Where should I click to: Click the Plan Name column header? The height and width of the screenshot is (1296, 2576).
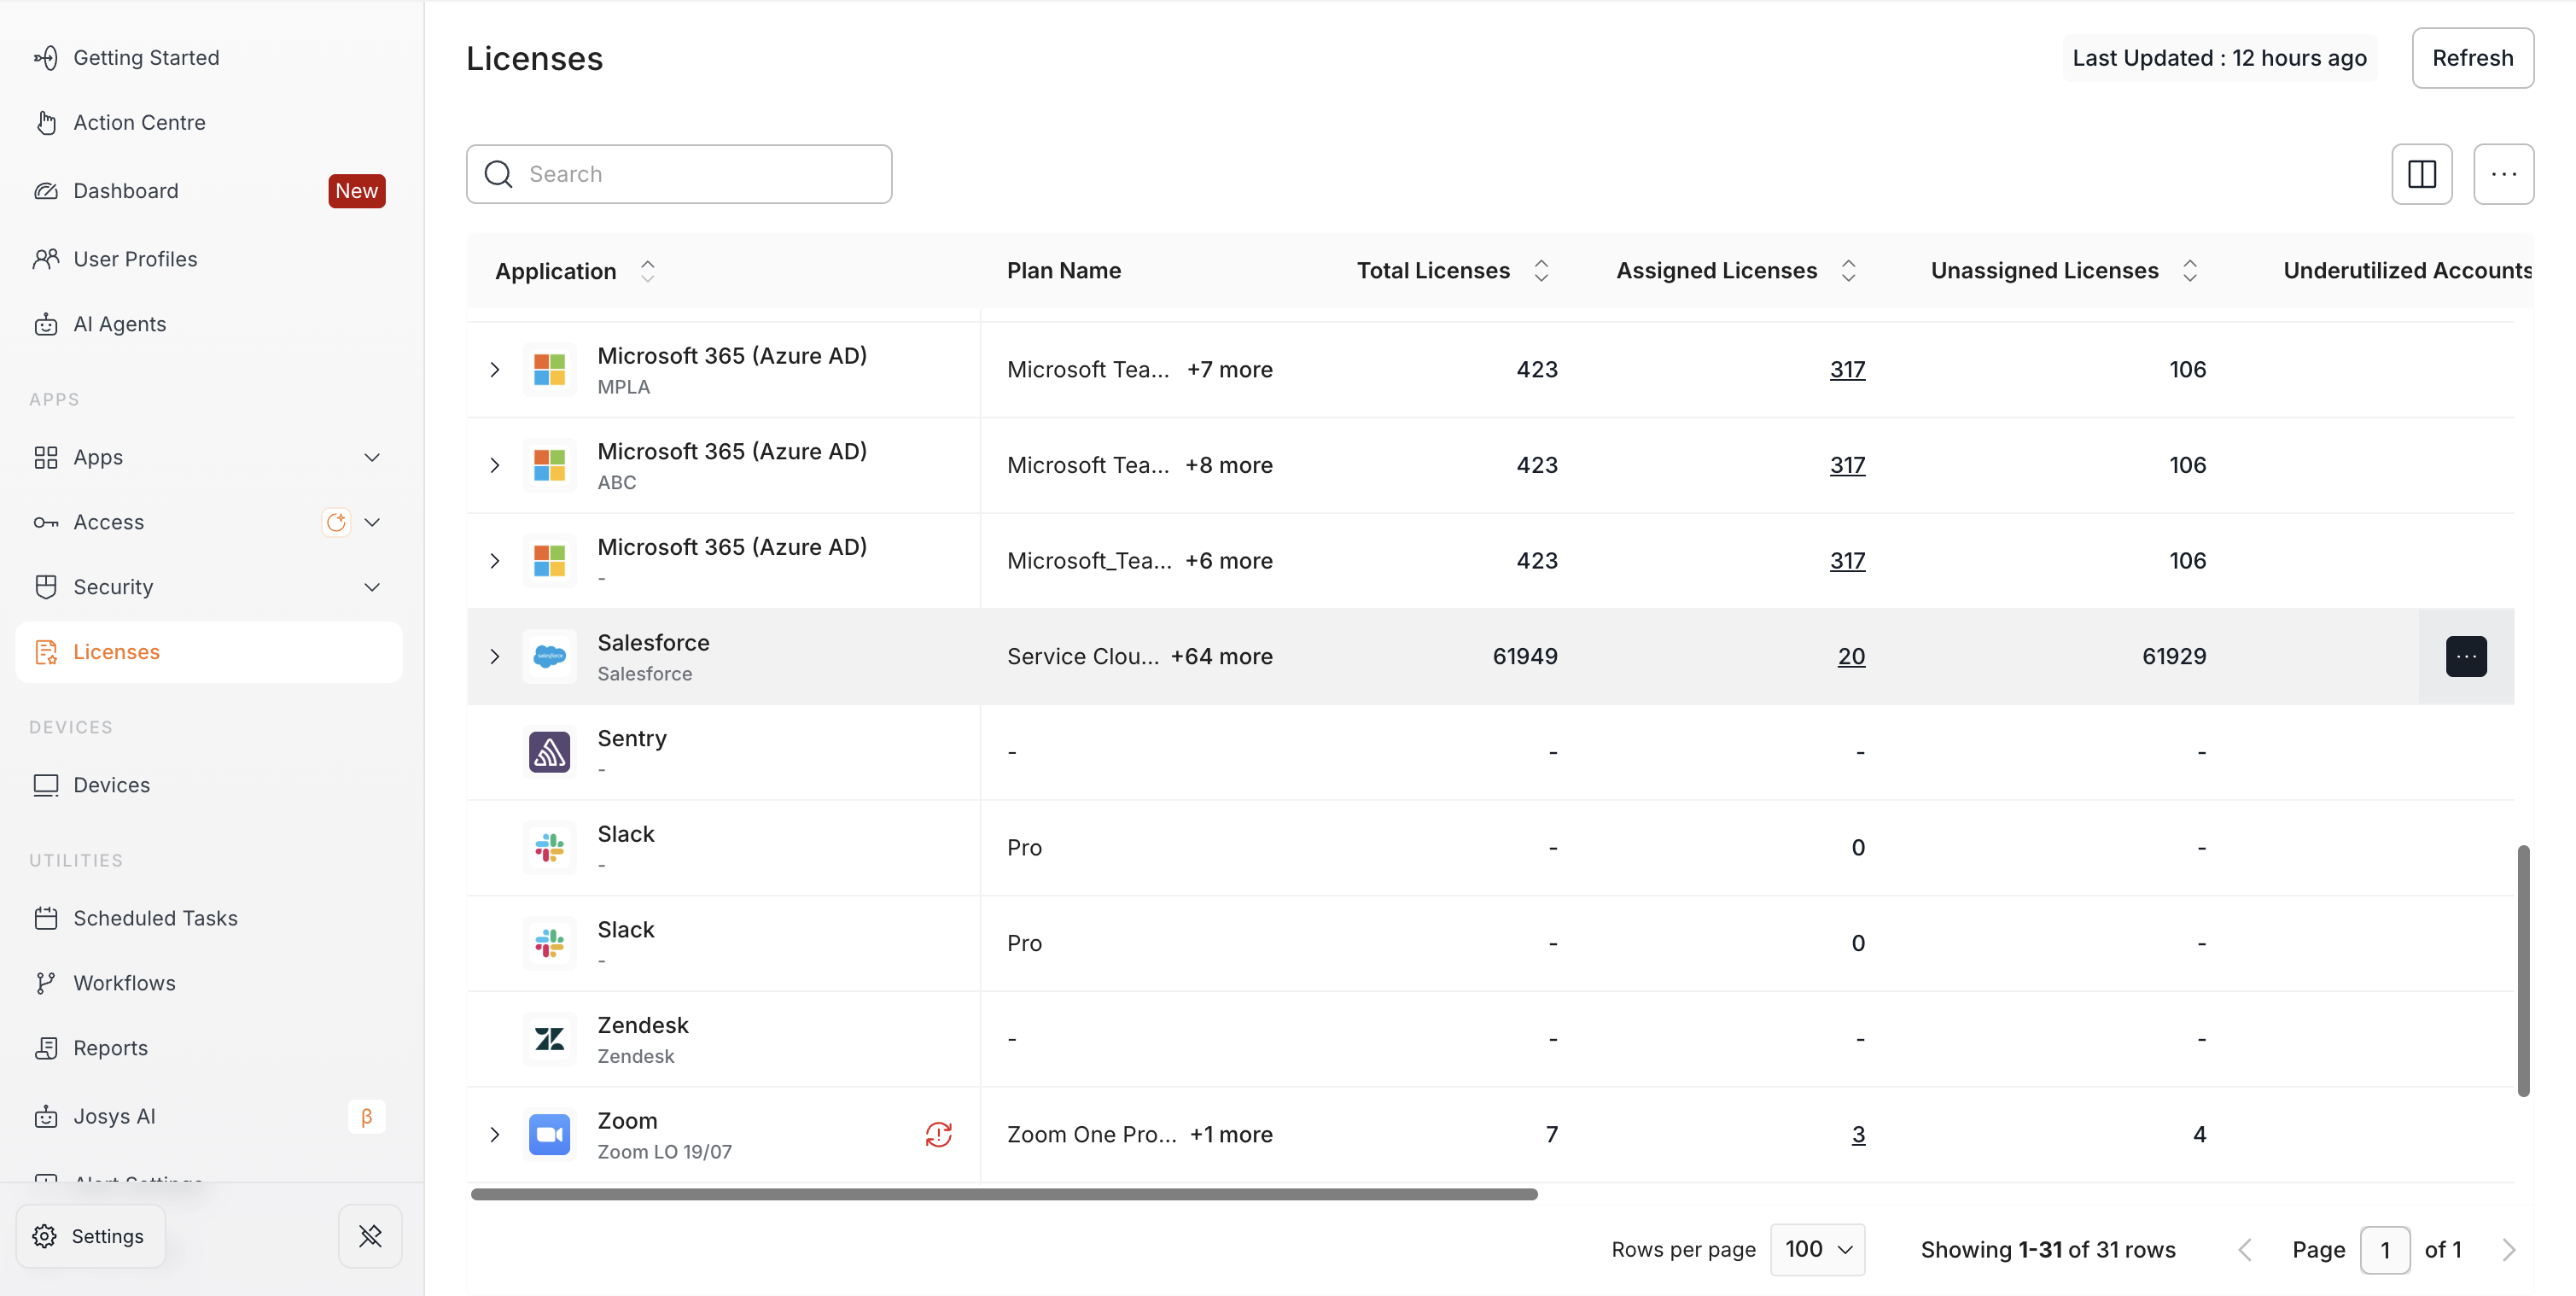click(1063, 271)
